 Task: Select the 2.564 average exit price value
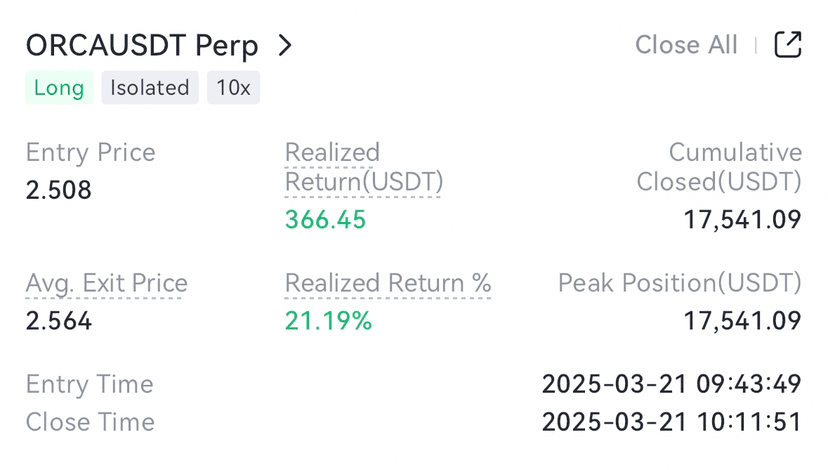(x=59, y=321)
